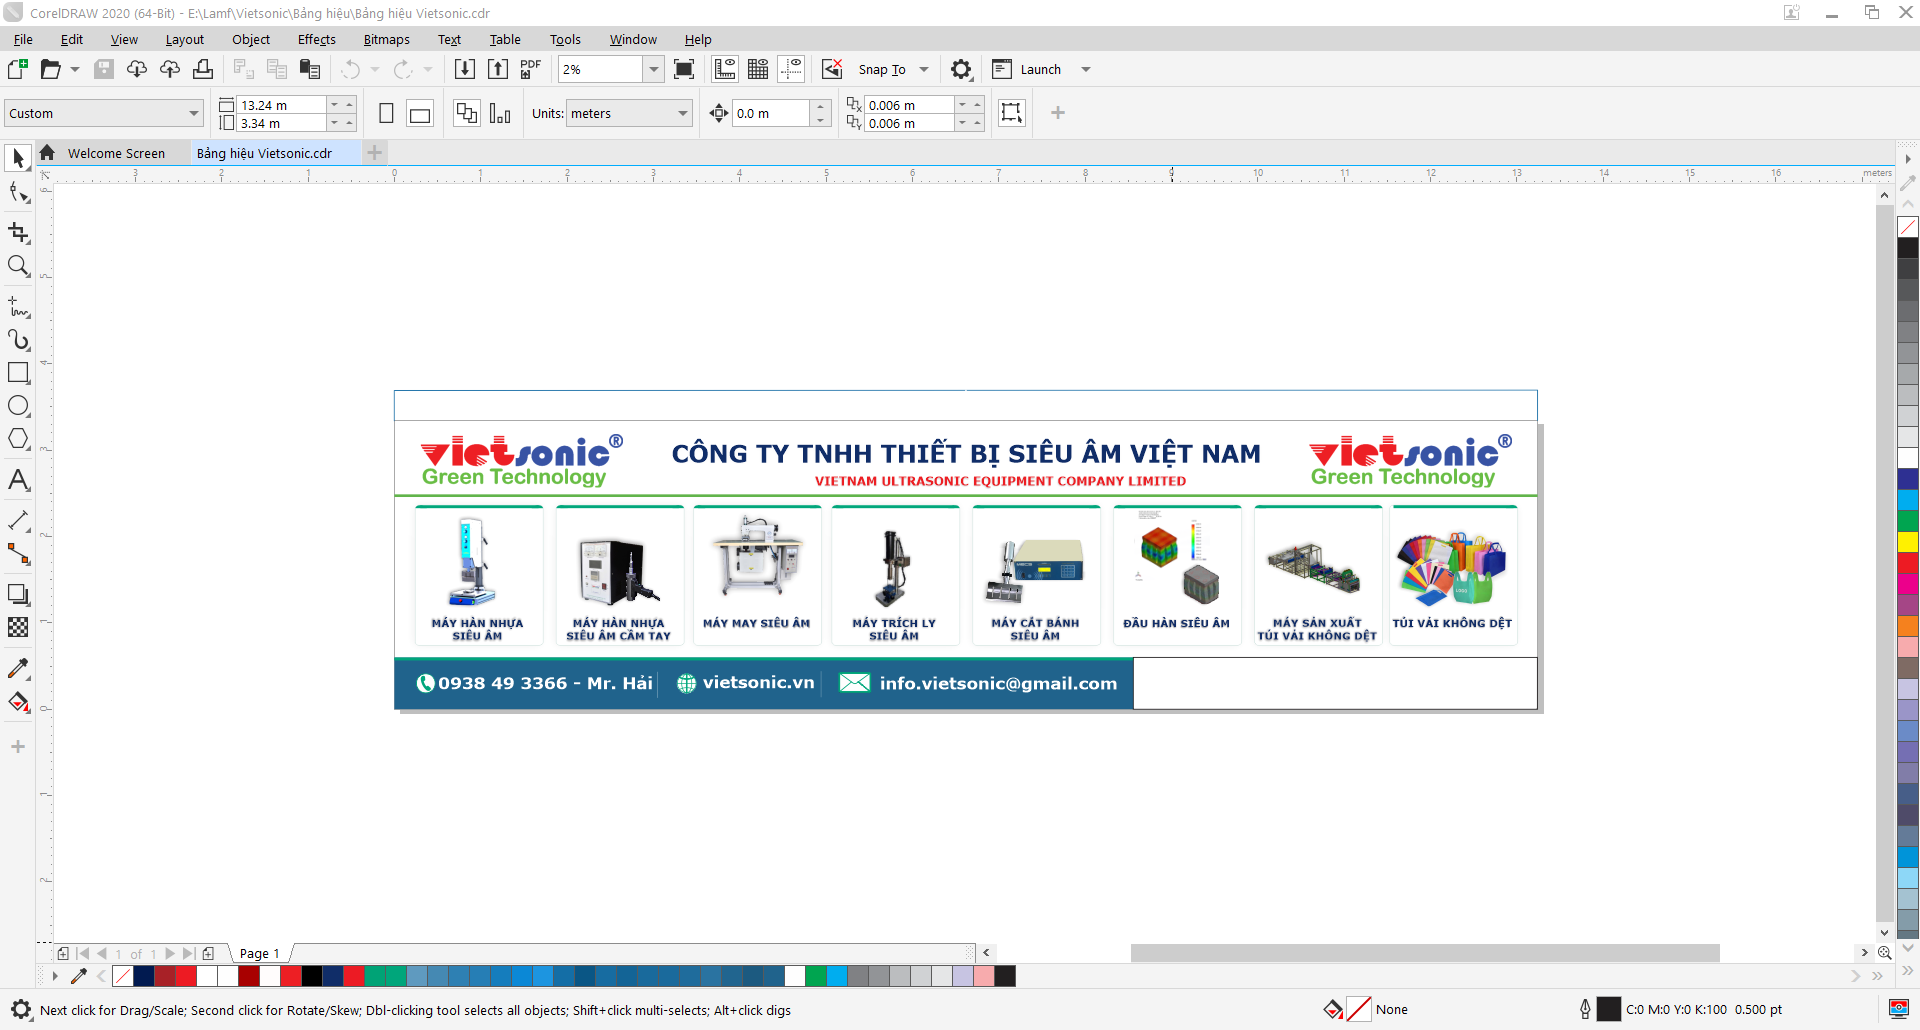The width and height of the screenshot is (1920, 1030).
Task: Expand the Snap To dropdown
Action: pyautogui.click(x=924, y=69)
